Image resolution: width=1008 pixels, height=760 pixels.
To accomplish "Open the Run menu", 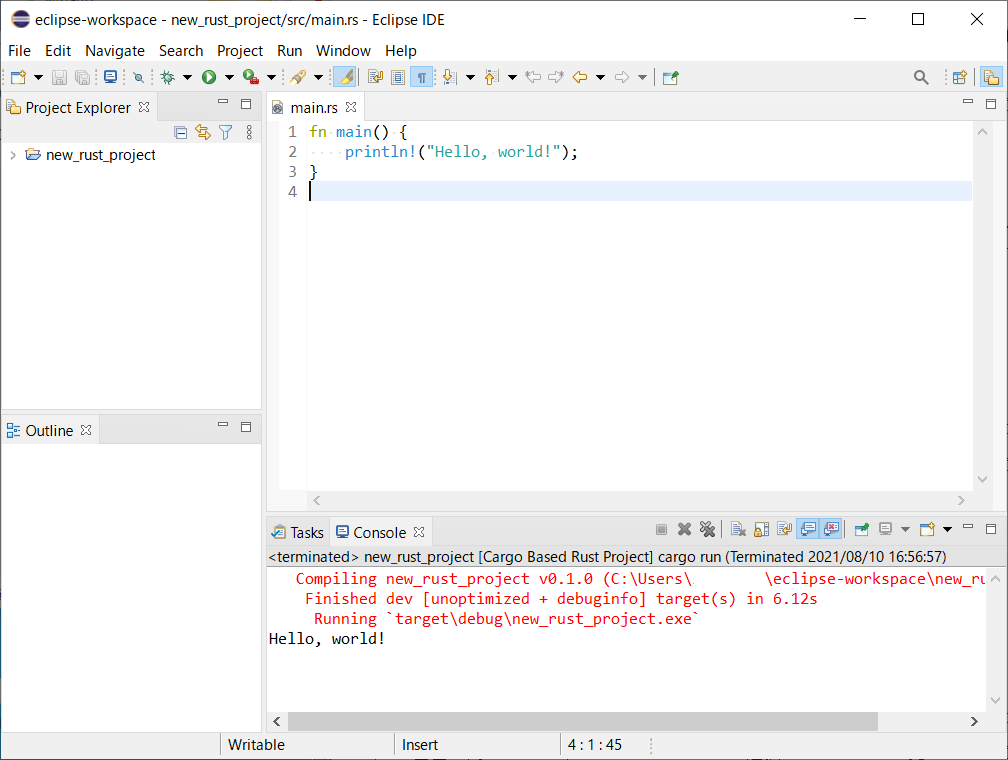I will click(x=289, y=51).
